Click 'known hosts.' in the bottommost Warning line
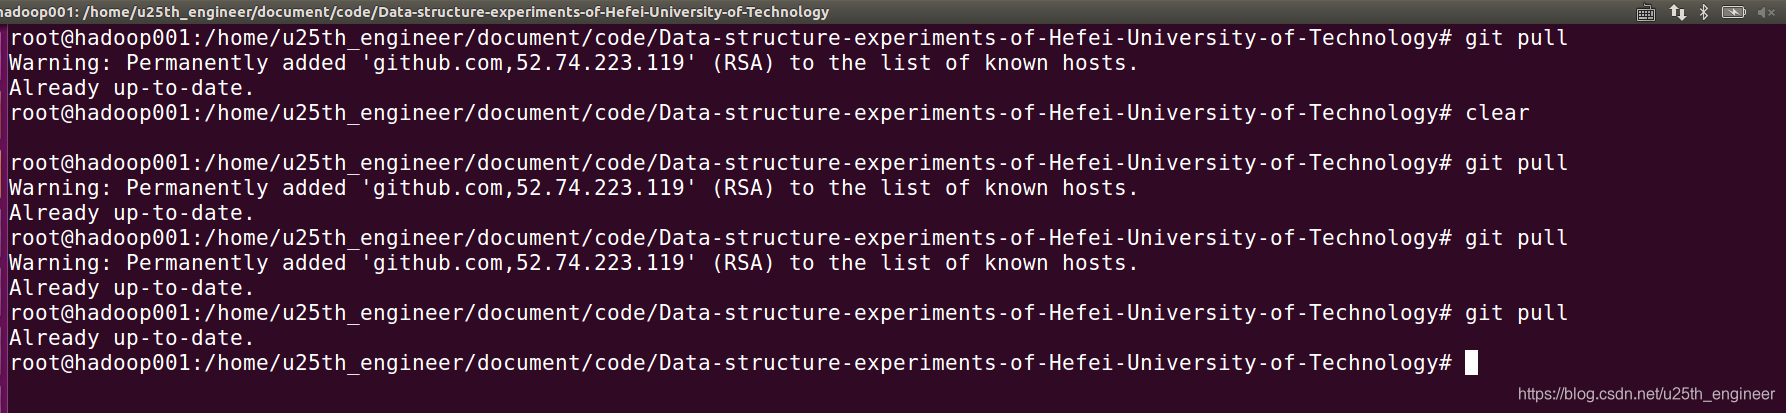The width and height of the screenshot is (1786, 413). (1061, 263)
